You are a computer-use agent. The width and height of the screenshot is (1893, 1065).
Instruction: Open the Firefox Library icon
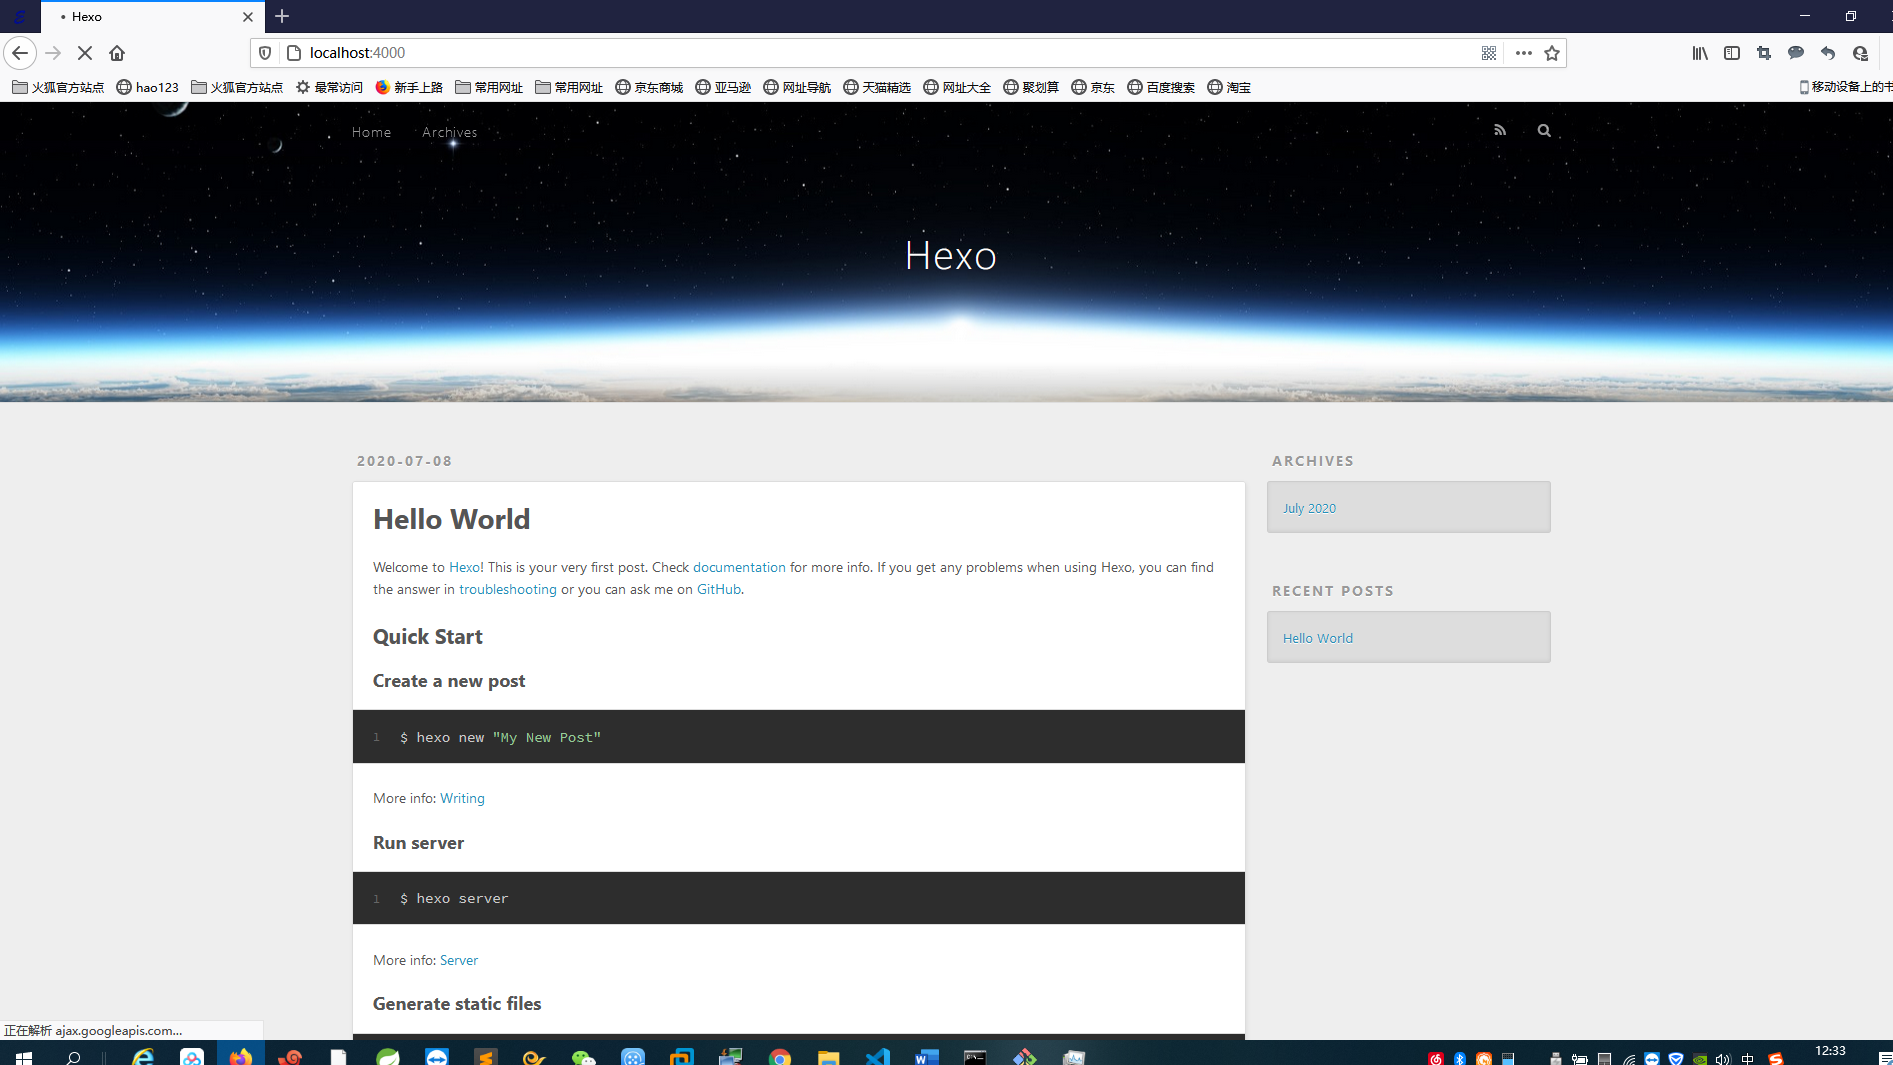coord(1699,53)
